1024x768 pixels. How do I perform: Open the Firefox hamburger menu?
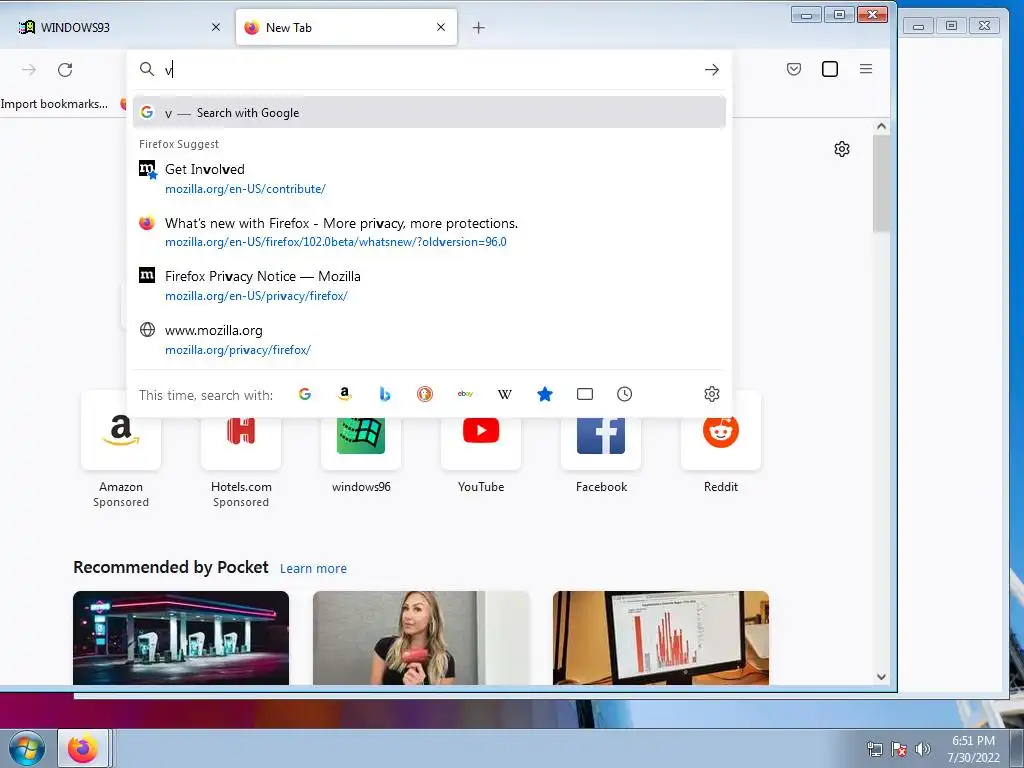[866, 69]
